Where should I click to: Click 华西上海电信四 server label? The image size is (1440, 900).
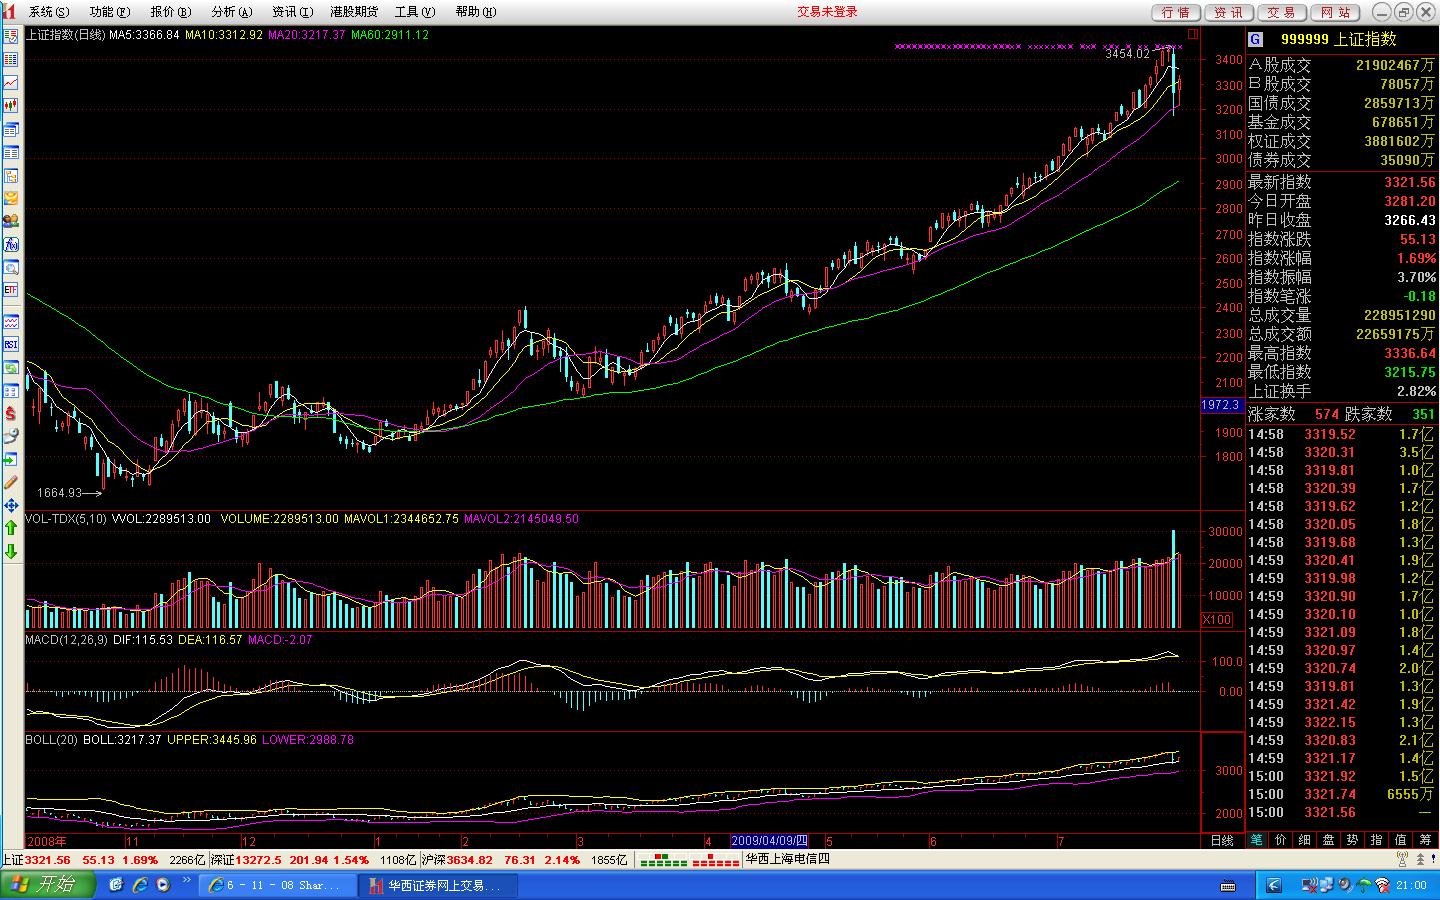pos(787,859)
